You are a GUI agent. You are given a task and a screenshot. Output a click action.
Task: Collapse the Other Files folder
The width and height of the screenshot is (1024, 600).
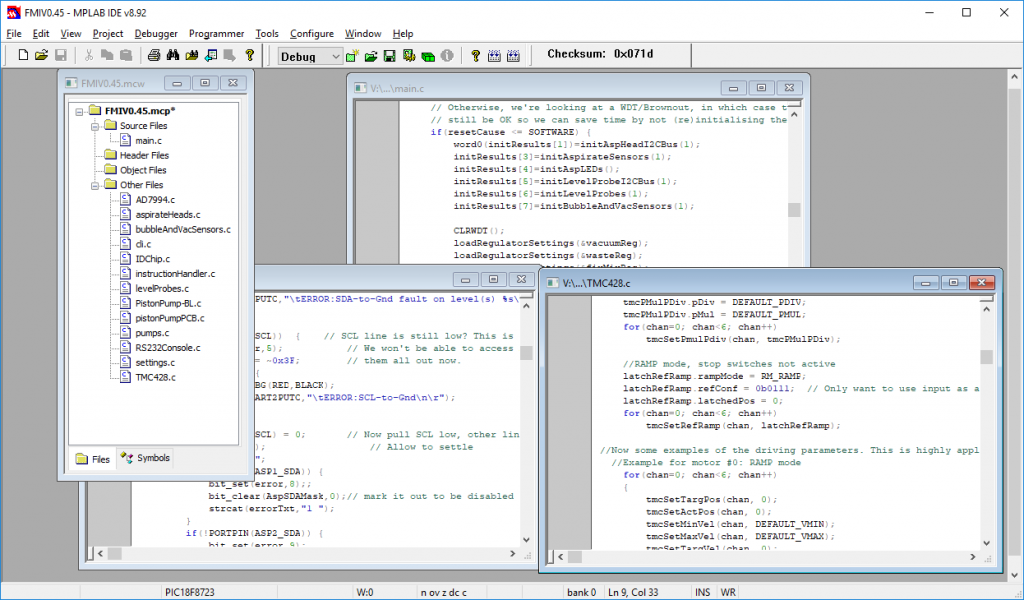[95, 185]
